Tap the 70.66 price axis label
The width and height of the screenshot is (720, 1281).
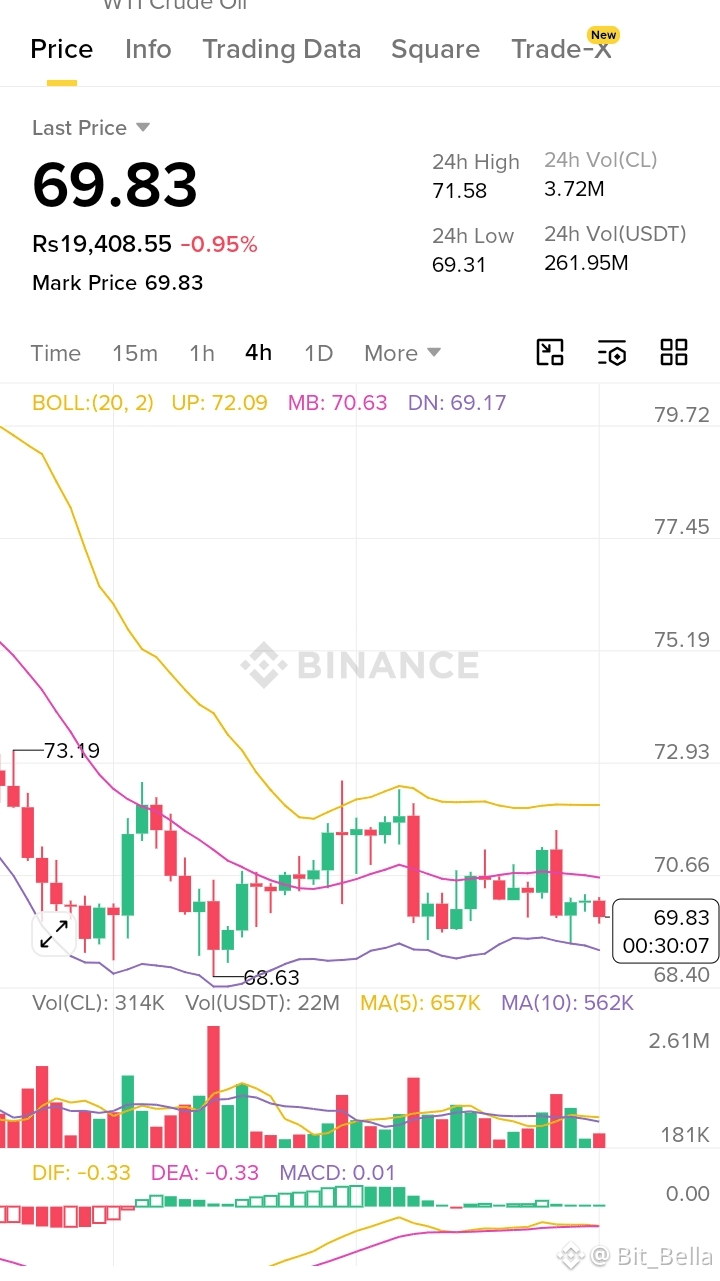pyautogui.click(x=682, y=865)
